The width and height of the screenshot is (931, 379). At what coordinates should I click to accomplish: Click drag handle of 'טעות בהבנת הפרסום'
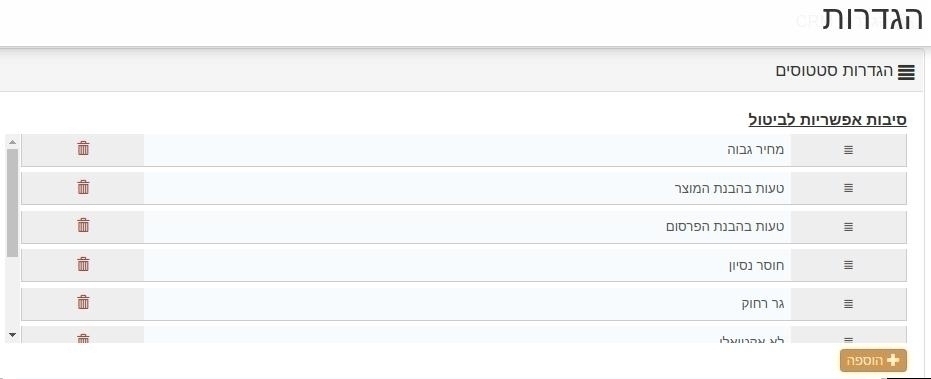pos(848,227)
